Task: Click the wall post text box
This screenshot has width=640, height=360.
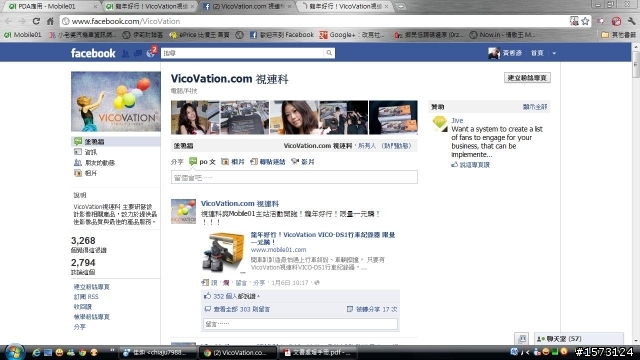Action: coord(294,178)
